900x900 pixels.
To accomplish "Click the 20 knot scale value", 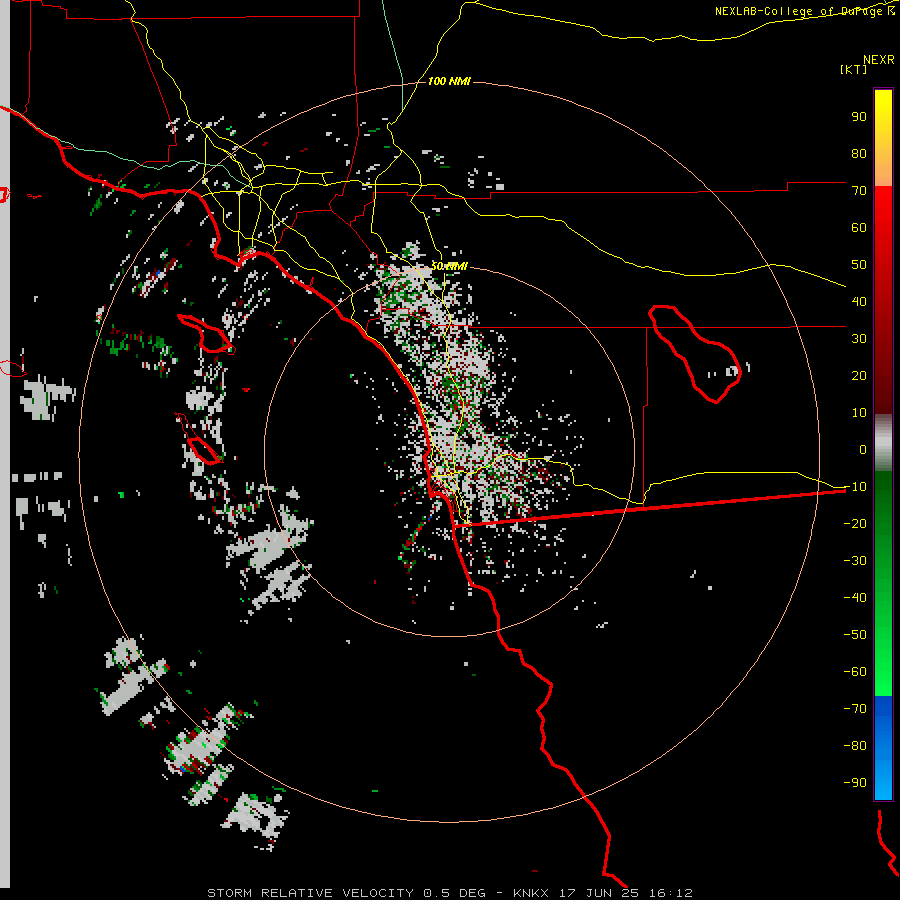I will click(x=859, y=376).
